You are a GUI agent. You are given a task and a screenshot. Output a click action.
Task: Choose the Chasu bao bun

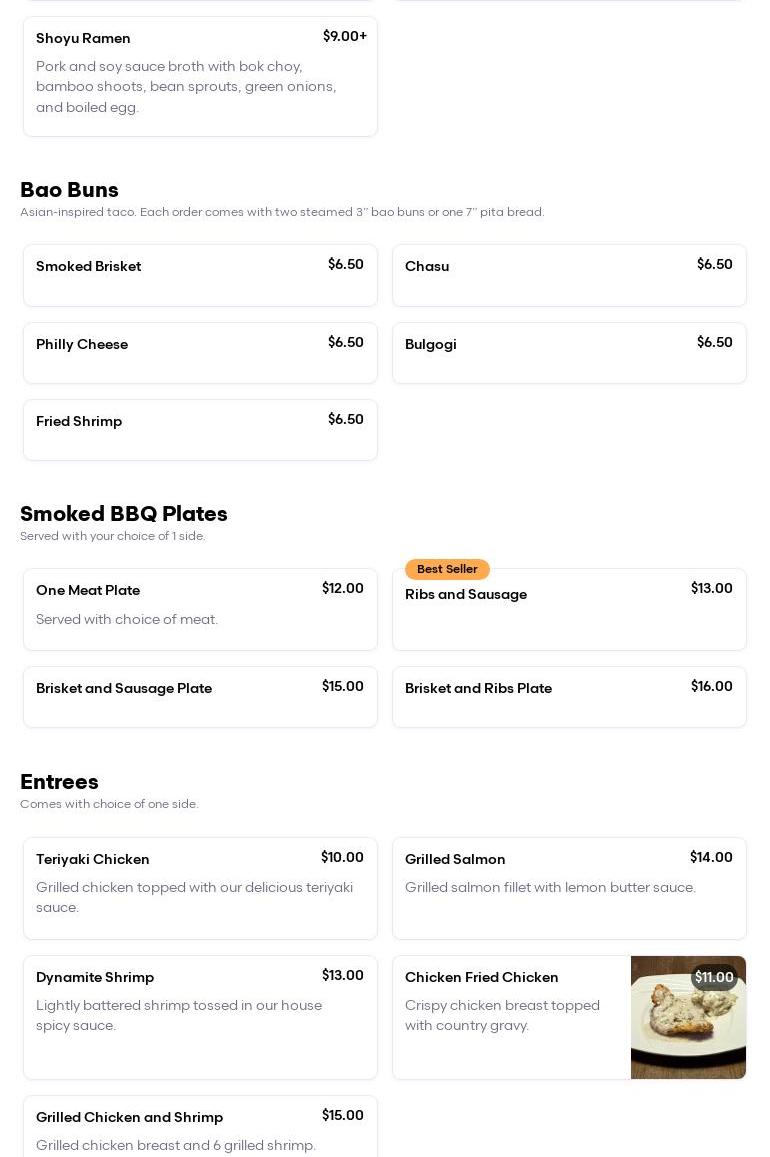569,275
